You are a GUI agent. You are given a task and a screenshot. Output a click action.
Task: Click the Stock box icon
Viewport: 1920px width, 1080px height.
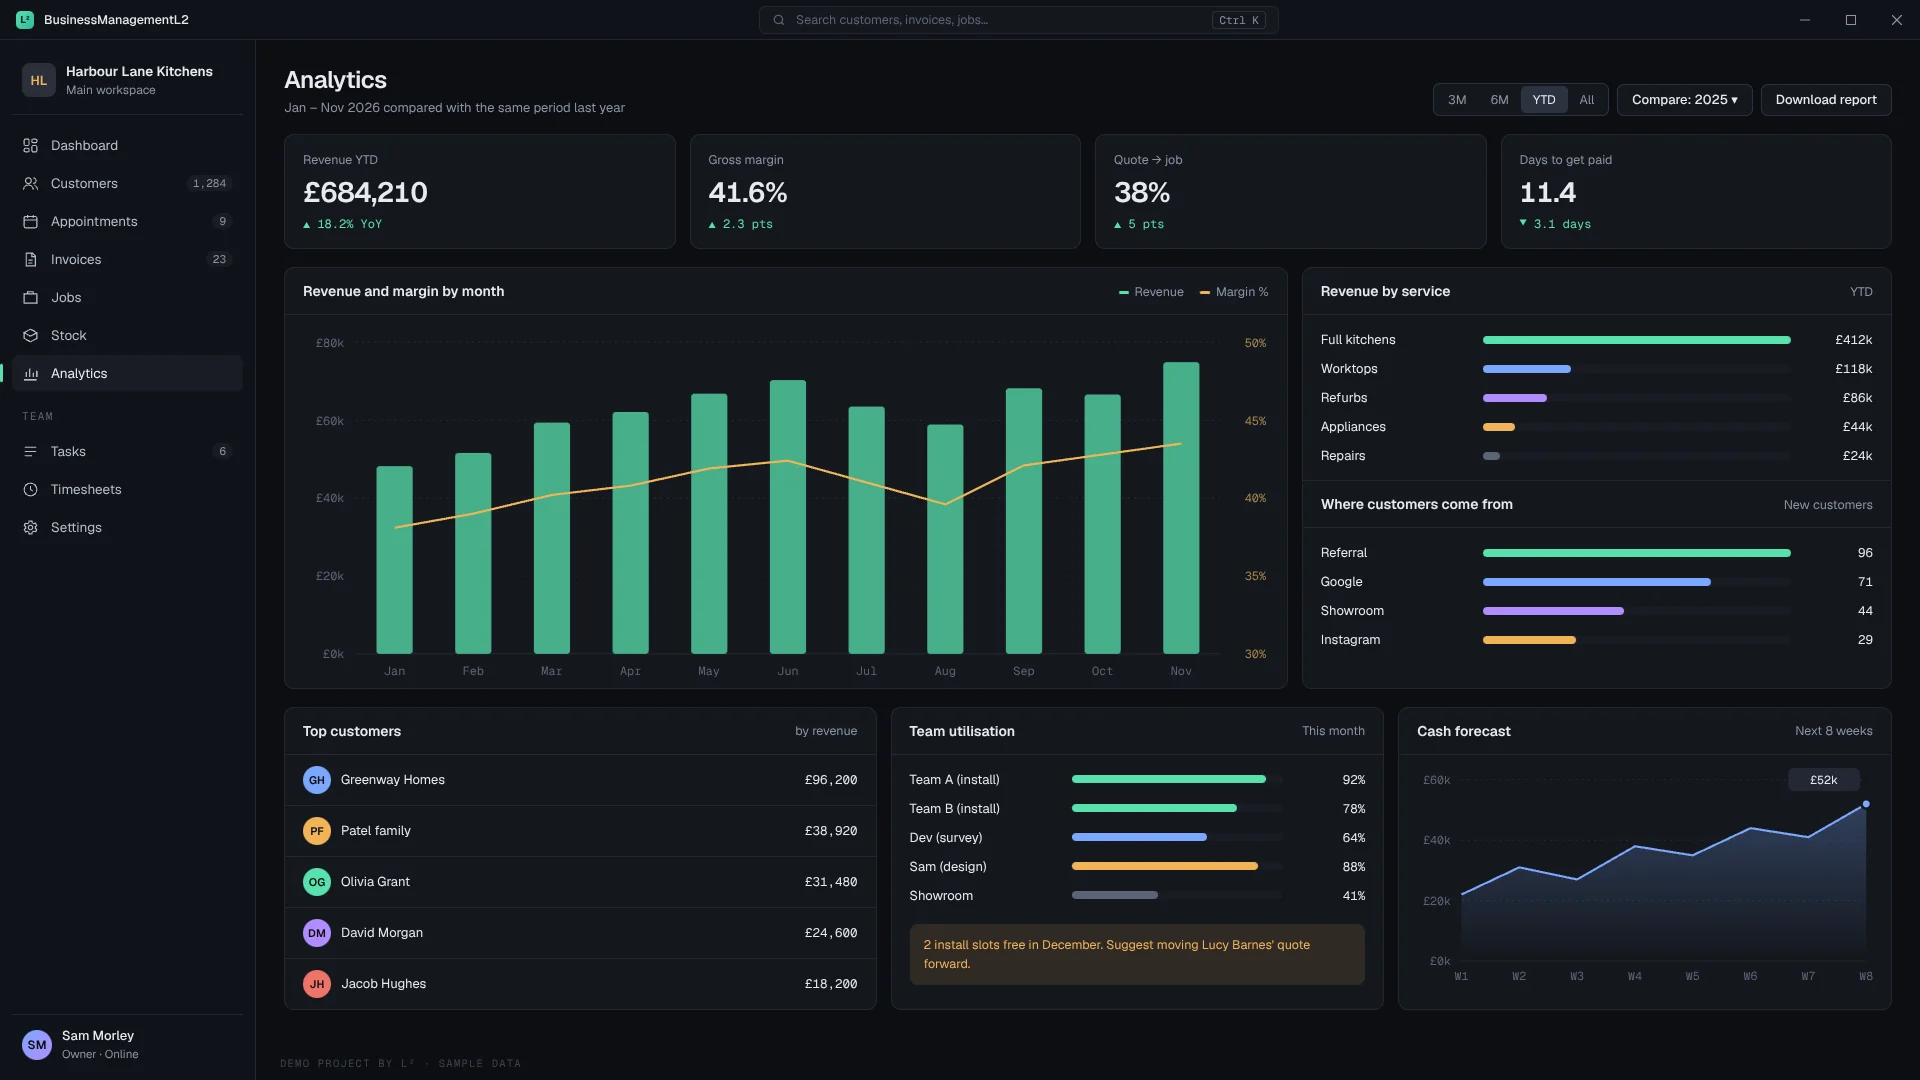click(30, 336)
